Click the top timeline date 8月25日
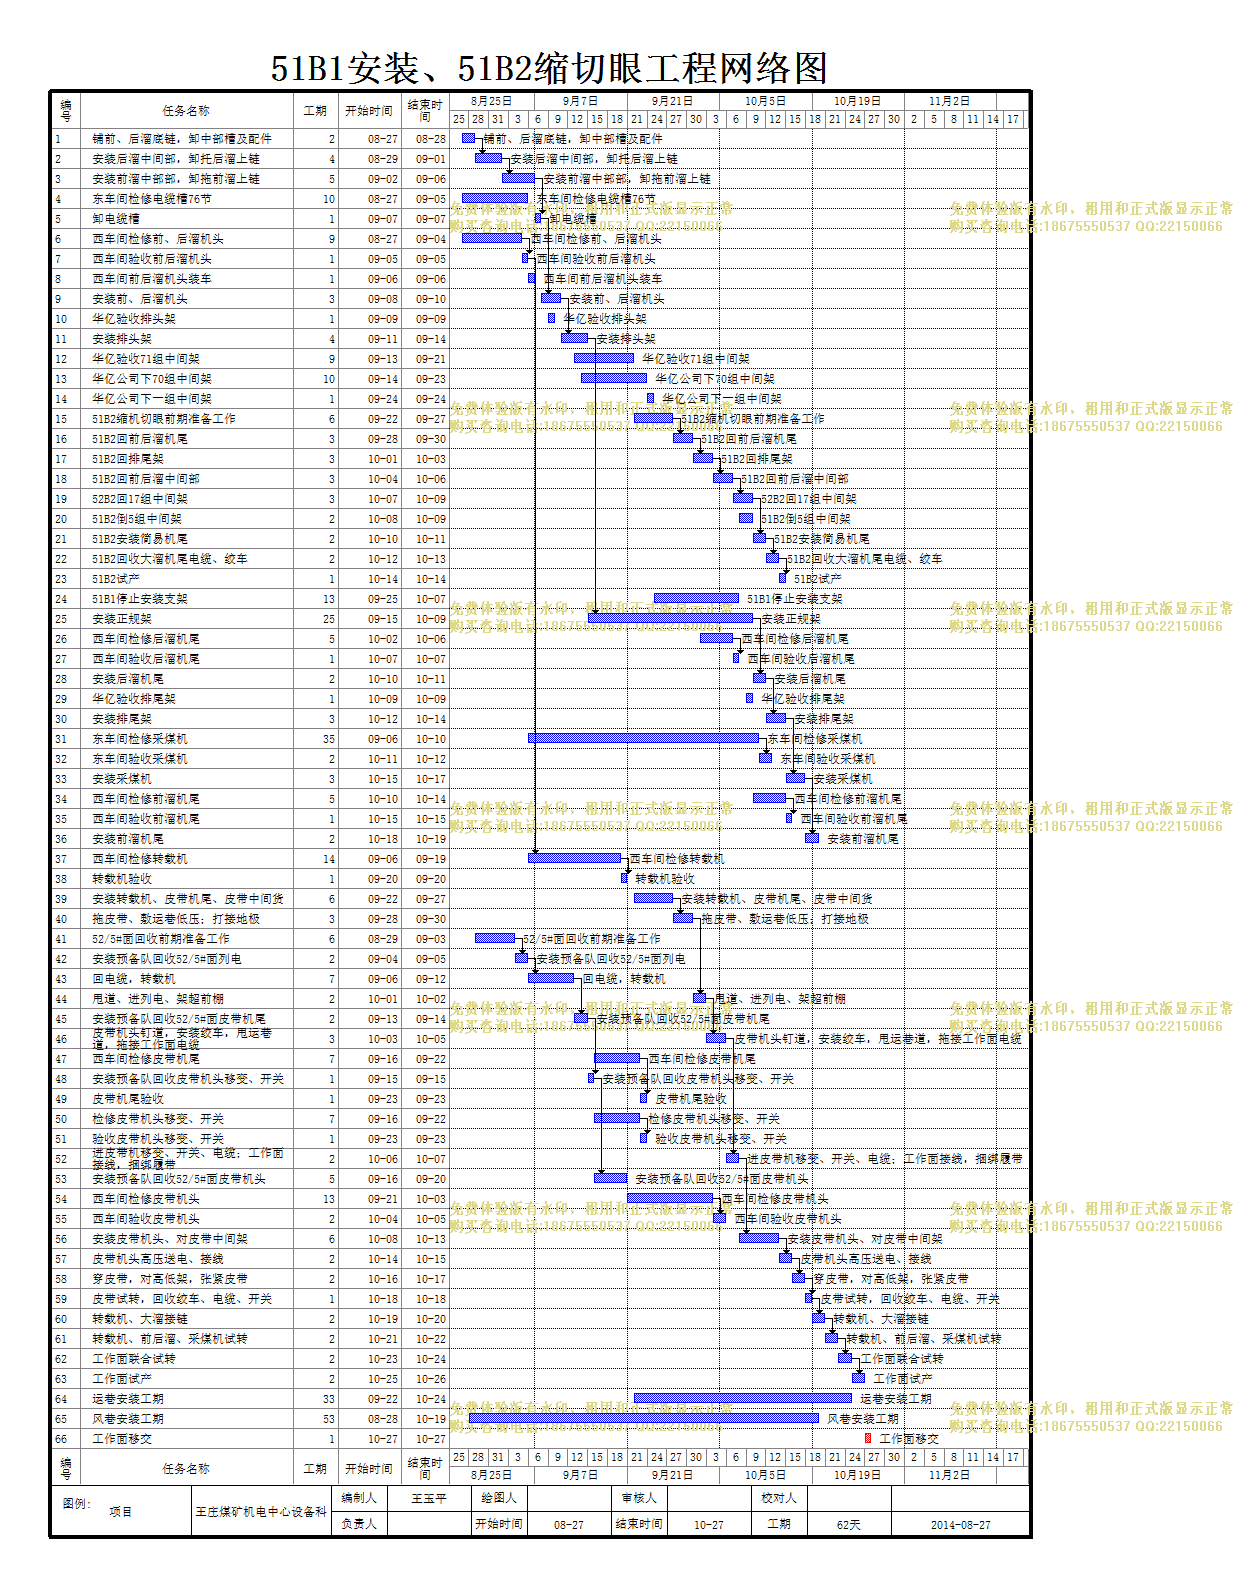 (491, 101)
